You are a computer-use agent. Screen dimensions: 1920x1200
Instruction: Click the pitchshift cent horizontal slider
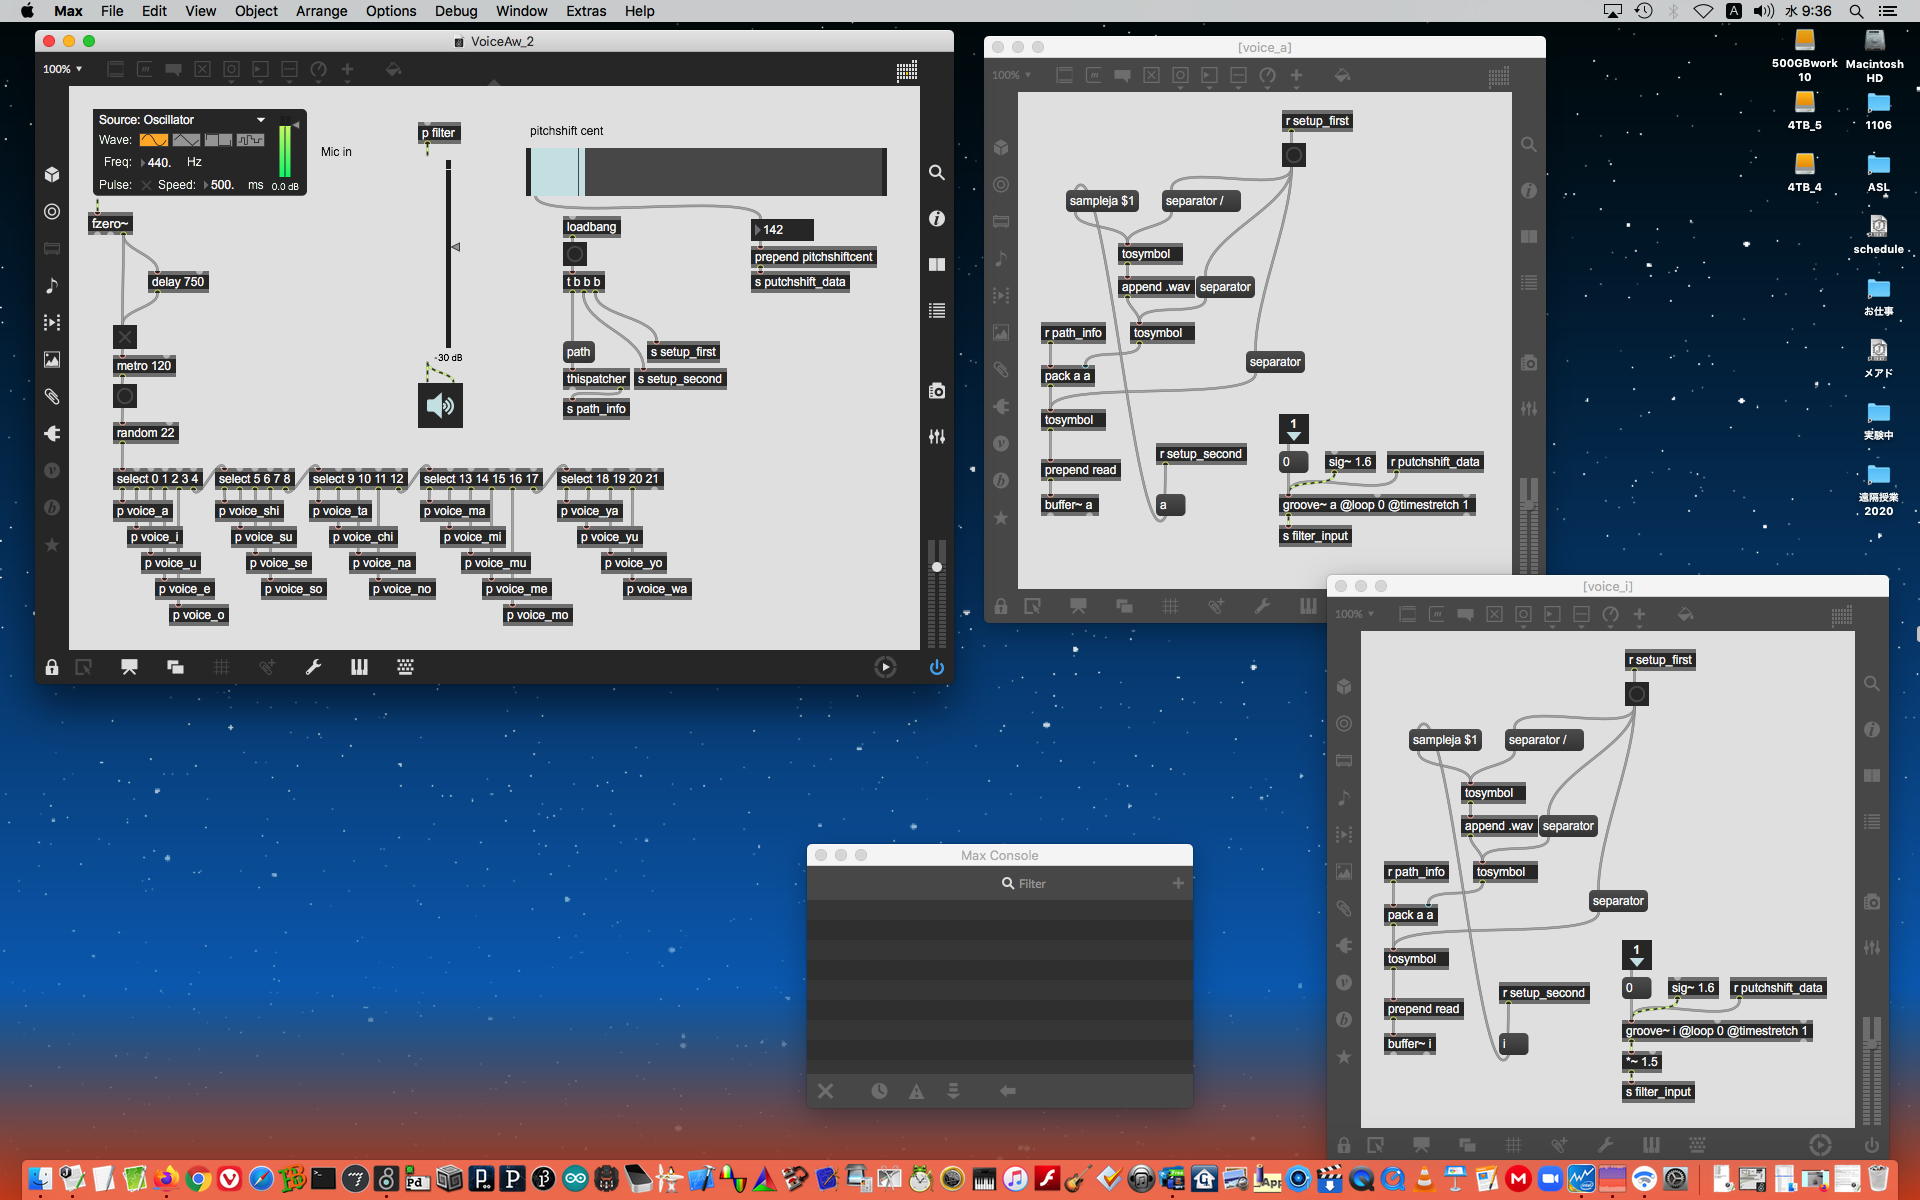pos(706,172)
